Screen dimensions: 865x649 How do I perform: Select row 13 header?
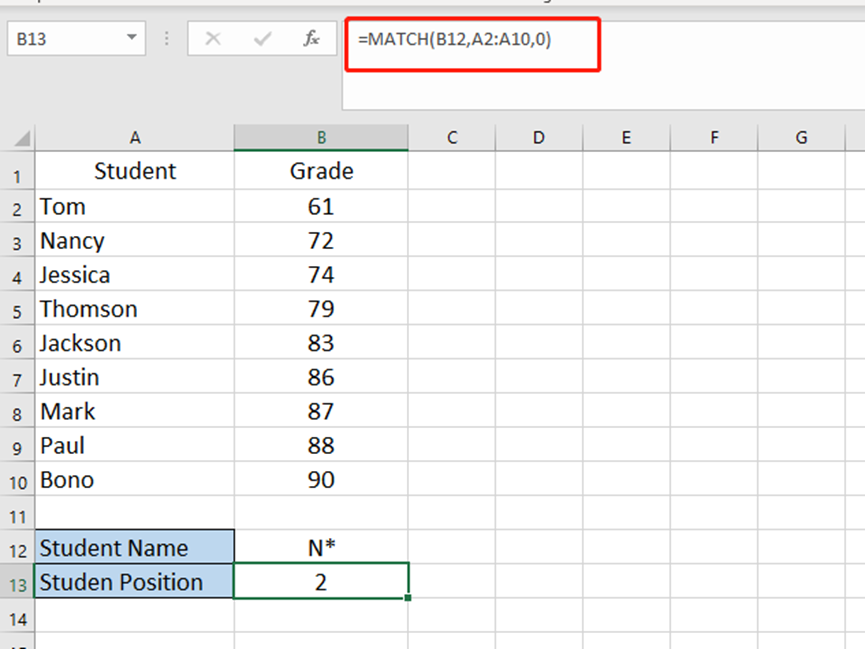[x=17, y=582]
